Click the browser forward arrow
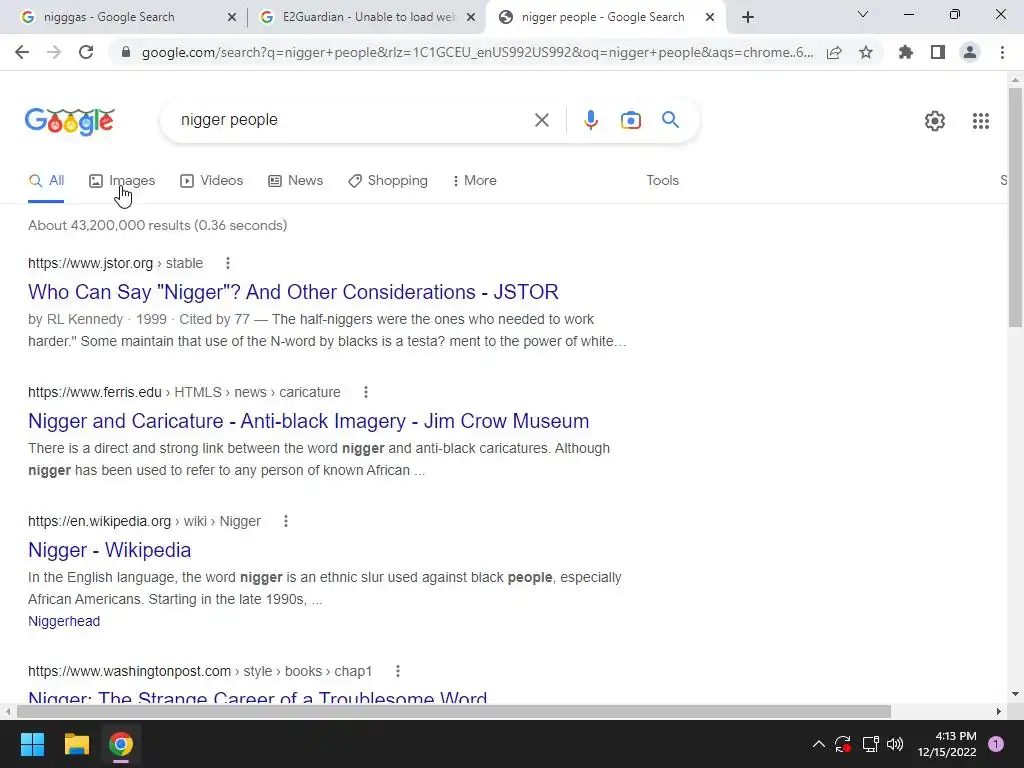 coord(54,52)
